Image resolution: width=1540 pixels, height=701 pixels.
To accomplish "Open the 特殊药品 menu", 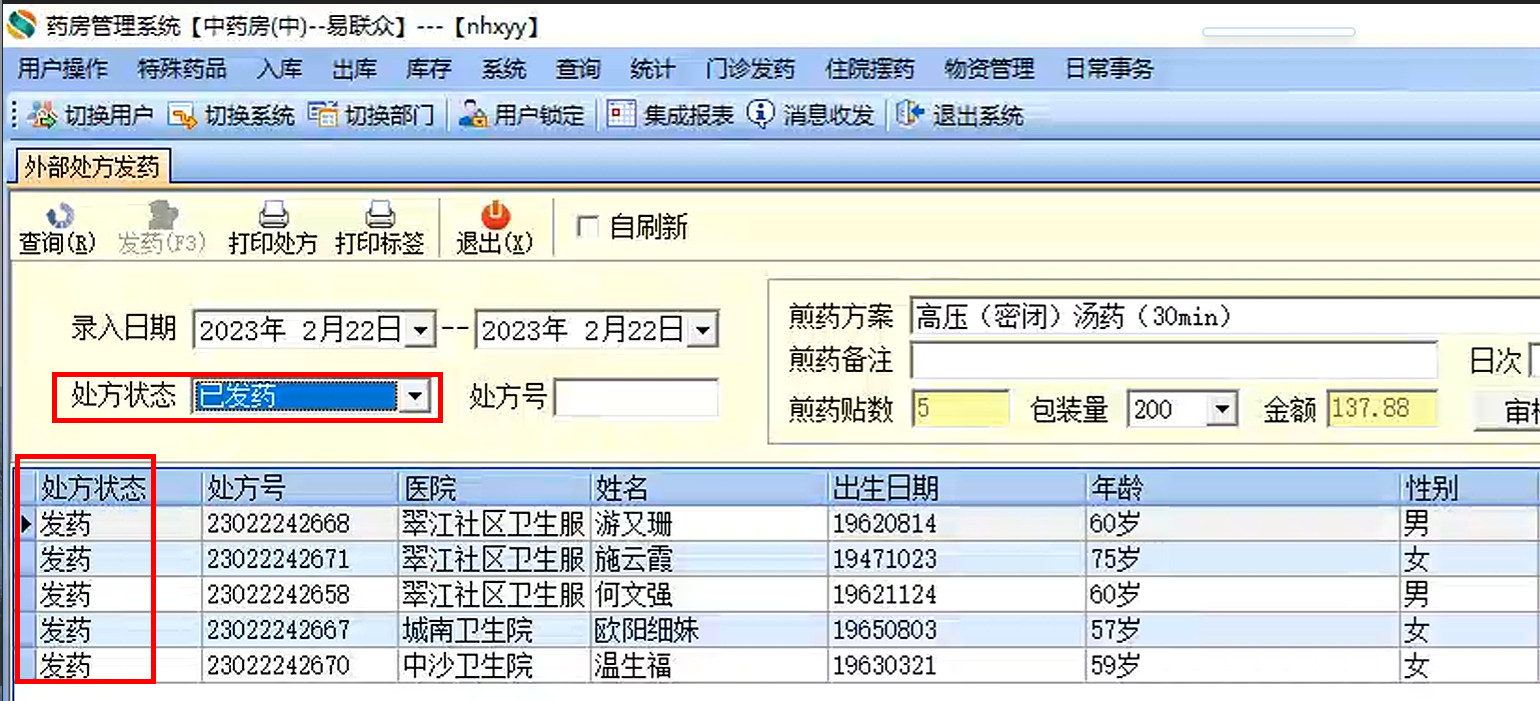I will coord(182,69).
